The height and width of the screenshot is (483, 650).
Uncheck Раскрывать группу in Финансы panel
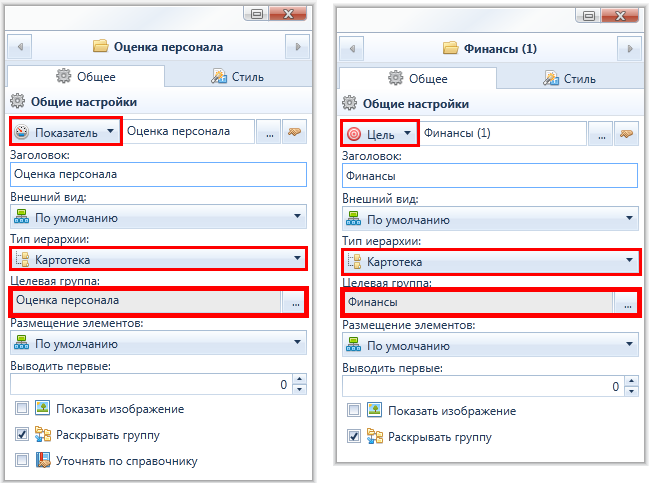(354, 436)
